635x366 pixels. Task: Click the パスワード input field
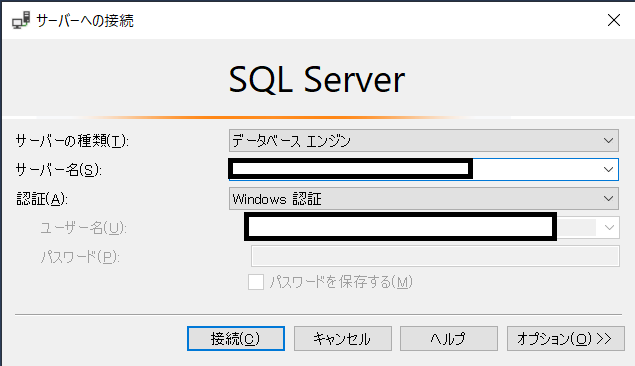[x=435, y=256]
